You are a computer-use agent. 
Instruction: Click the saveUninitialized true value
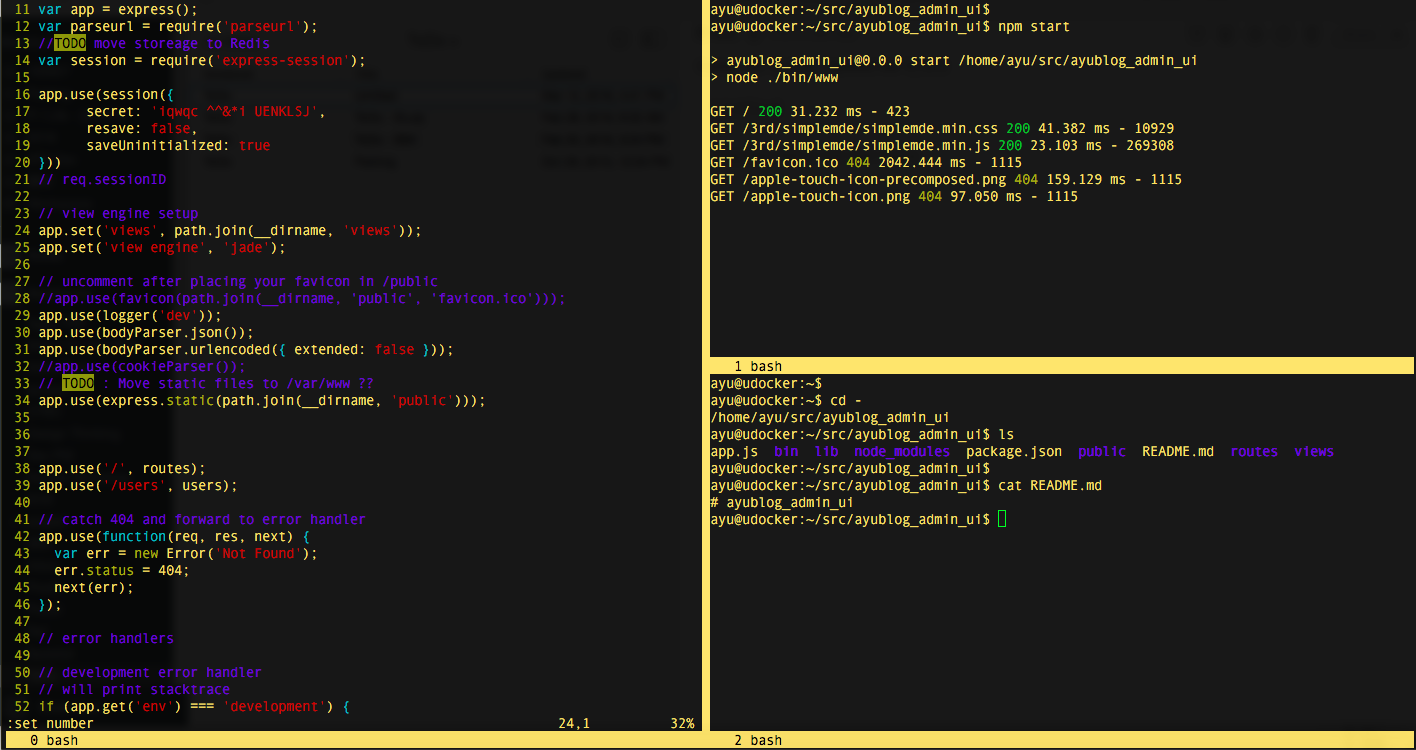254,145
